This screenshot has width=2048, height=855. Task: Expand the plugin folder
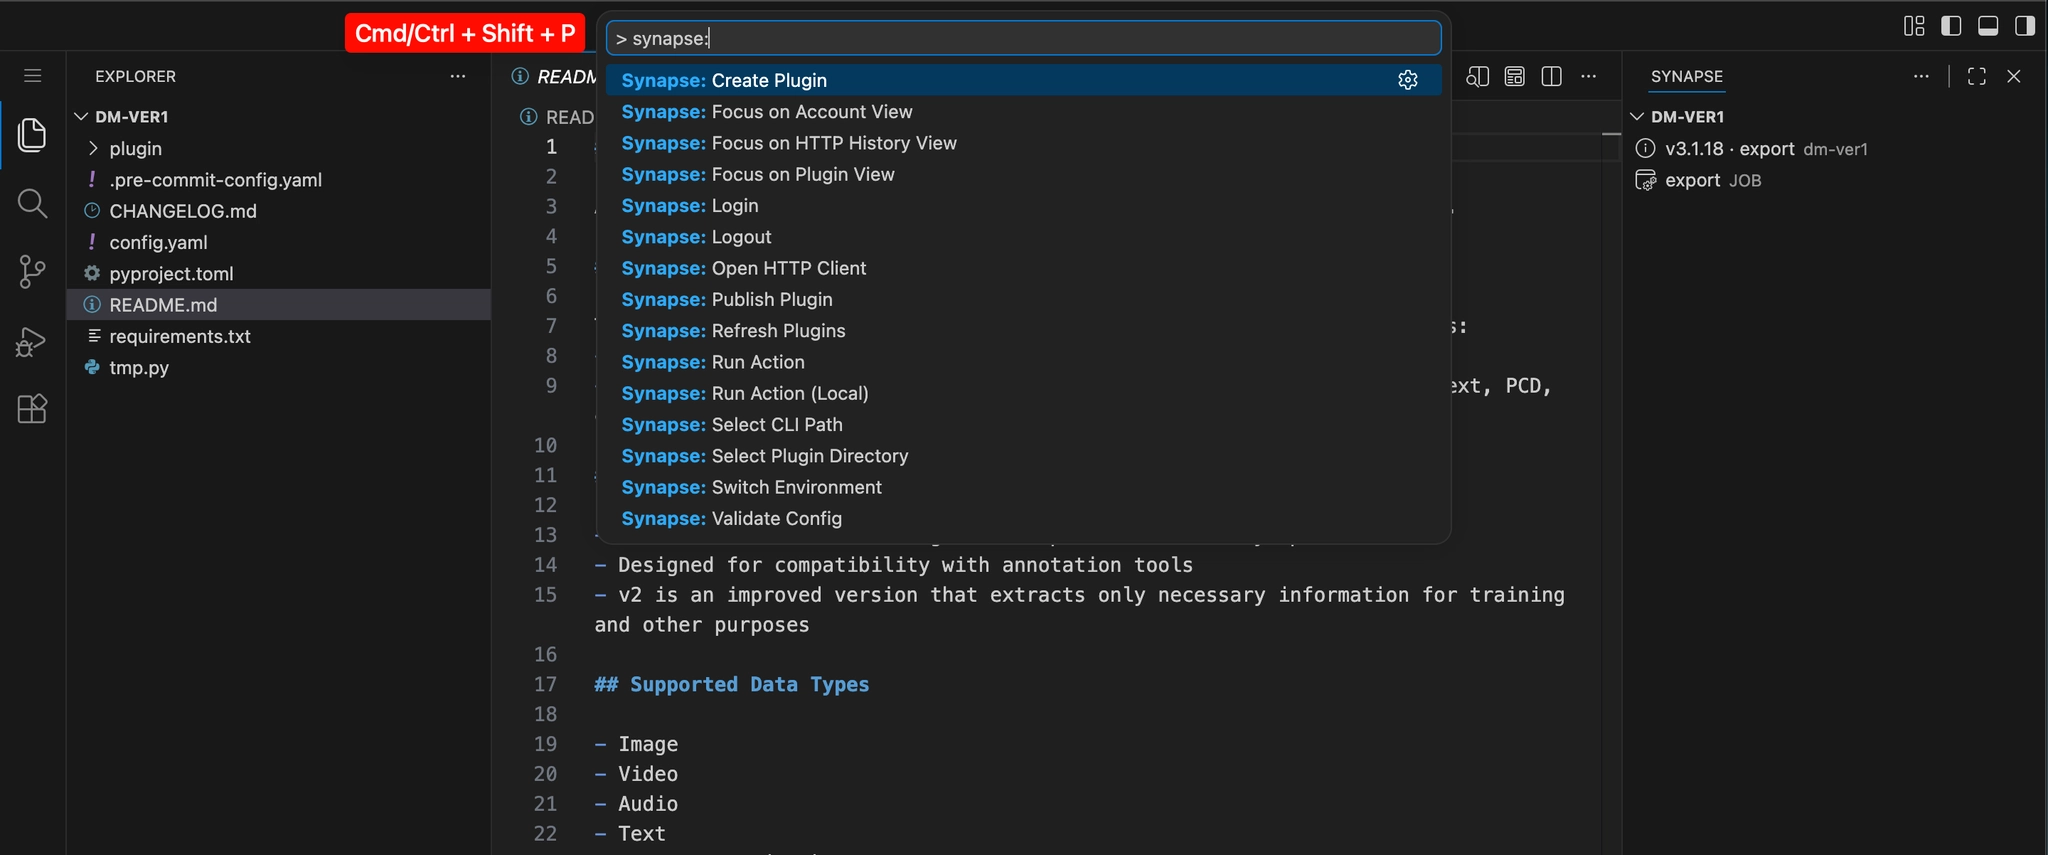pos(135,148)
